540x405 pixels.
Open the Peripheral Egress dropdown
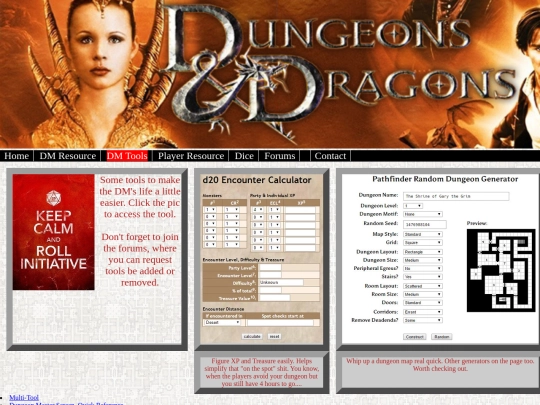(423, 268)
